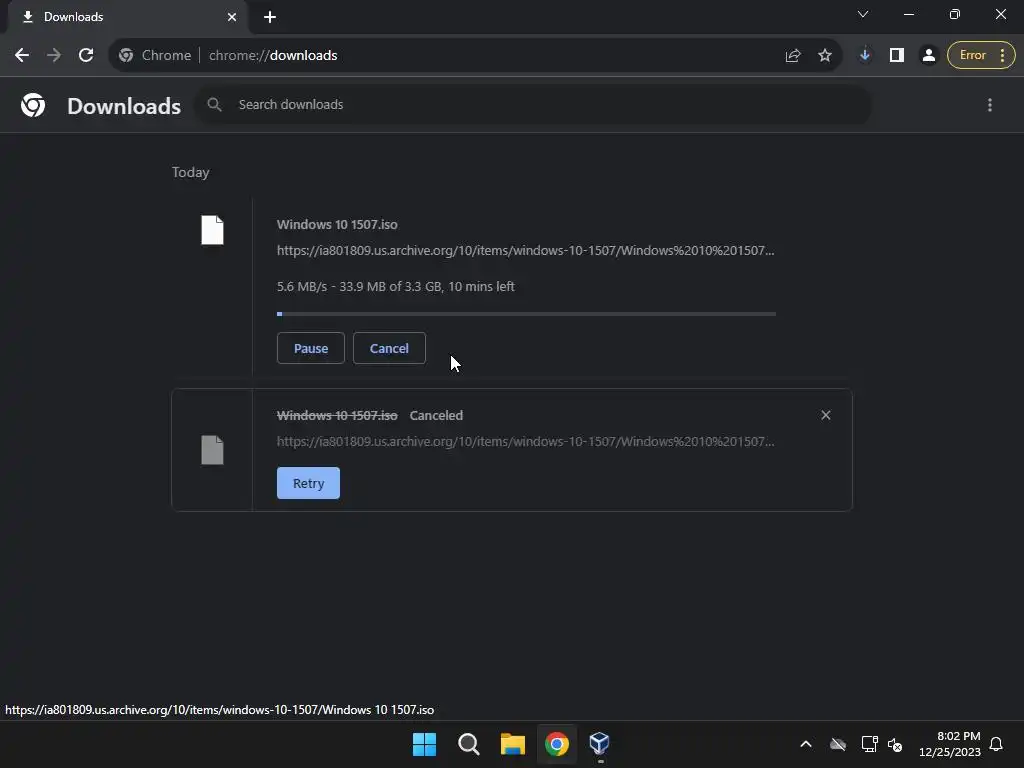Open File Explorer from taskbar
1024x768 pixels.
point(513,744)
